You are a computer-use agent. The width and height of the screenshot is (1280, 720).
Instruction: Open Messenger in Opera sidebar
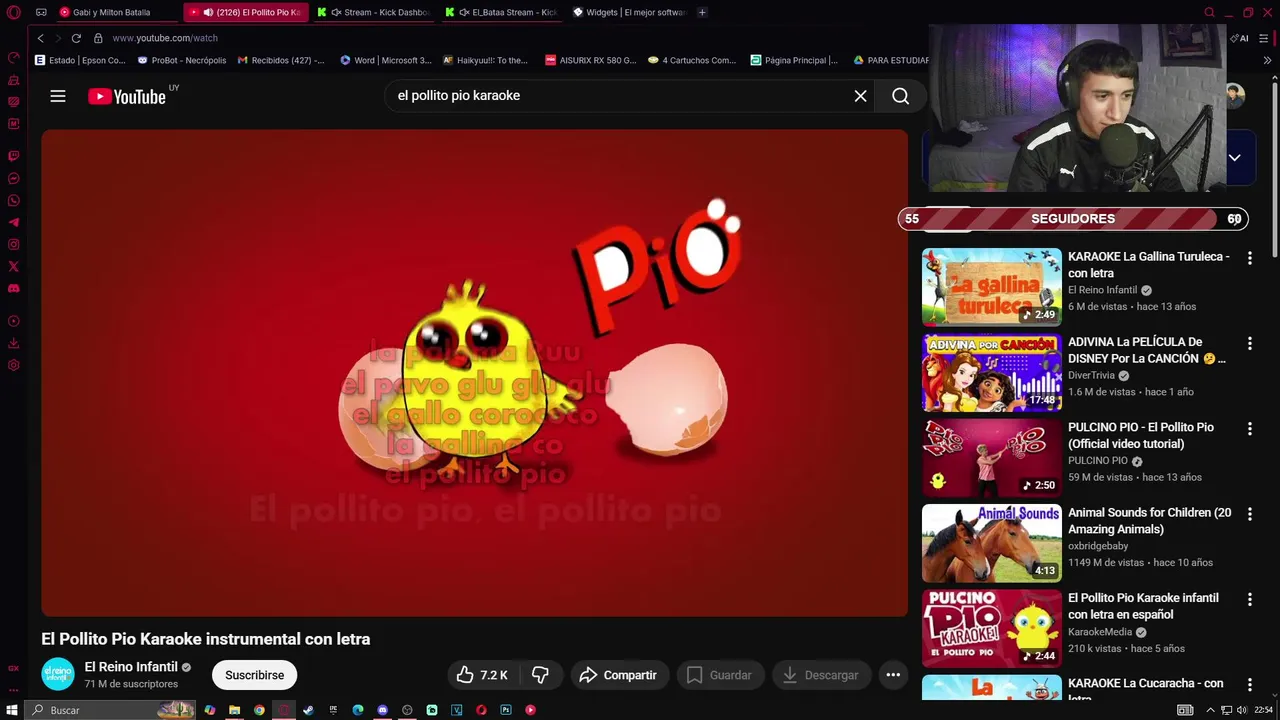(x=14, y=178)
